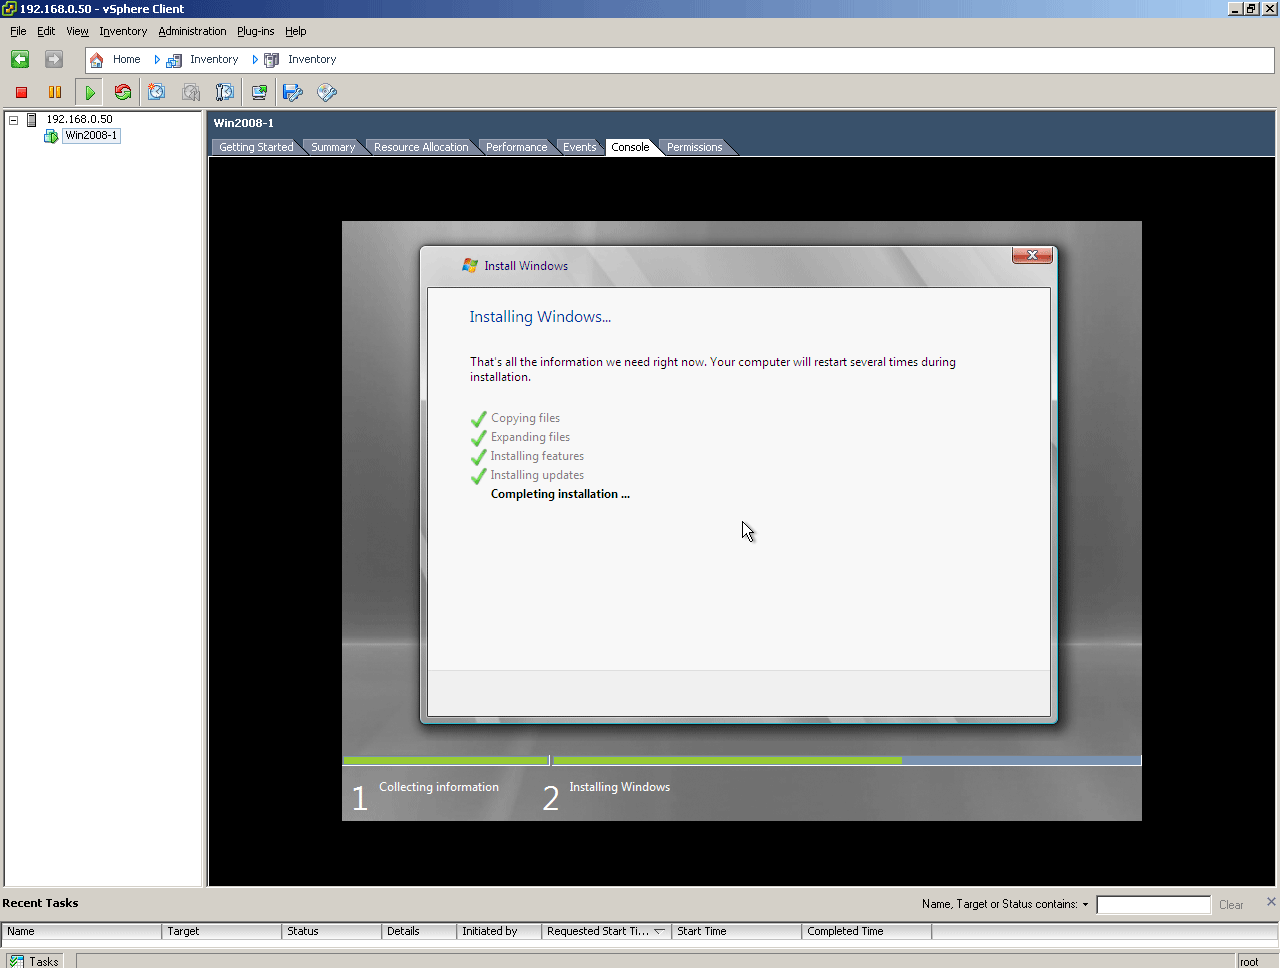Switch to the Getting Started tab
The height and width of the screenshot is (968, 1280).
(256, 148)
